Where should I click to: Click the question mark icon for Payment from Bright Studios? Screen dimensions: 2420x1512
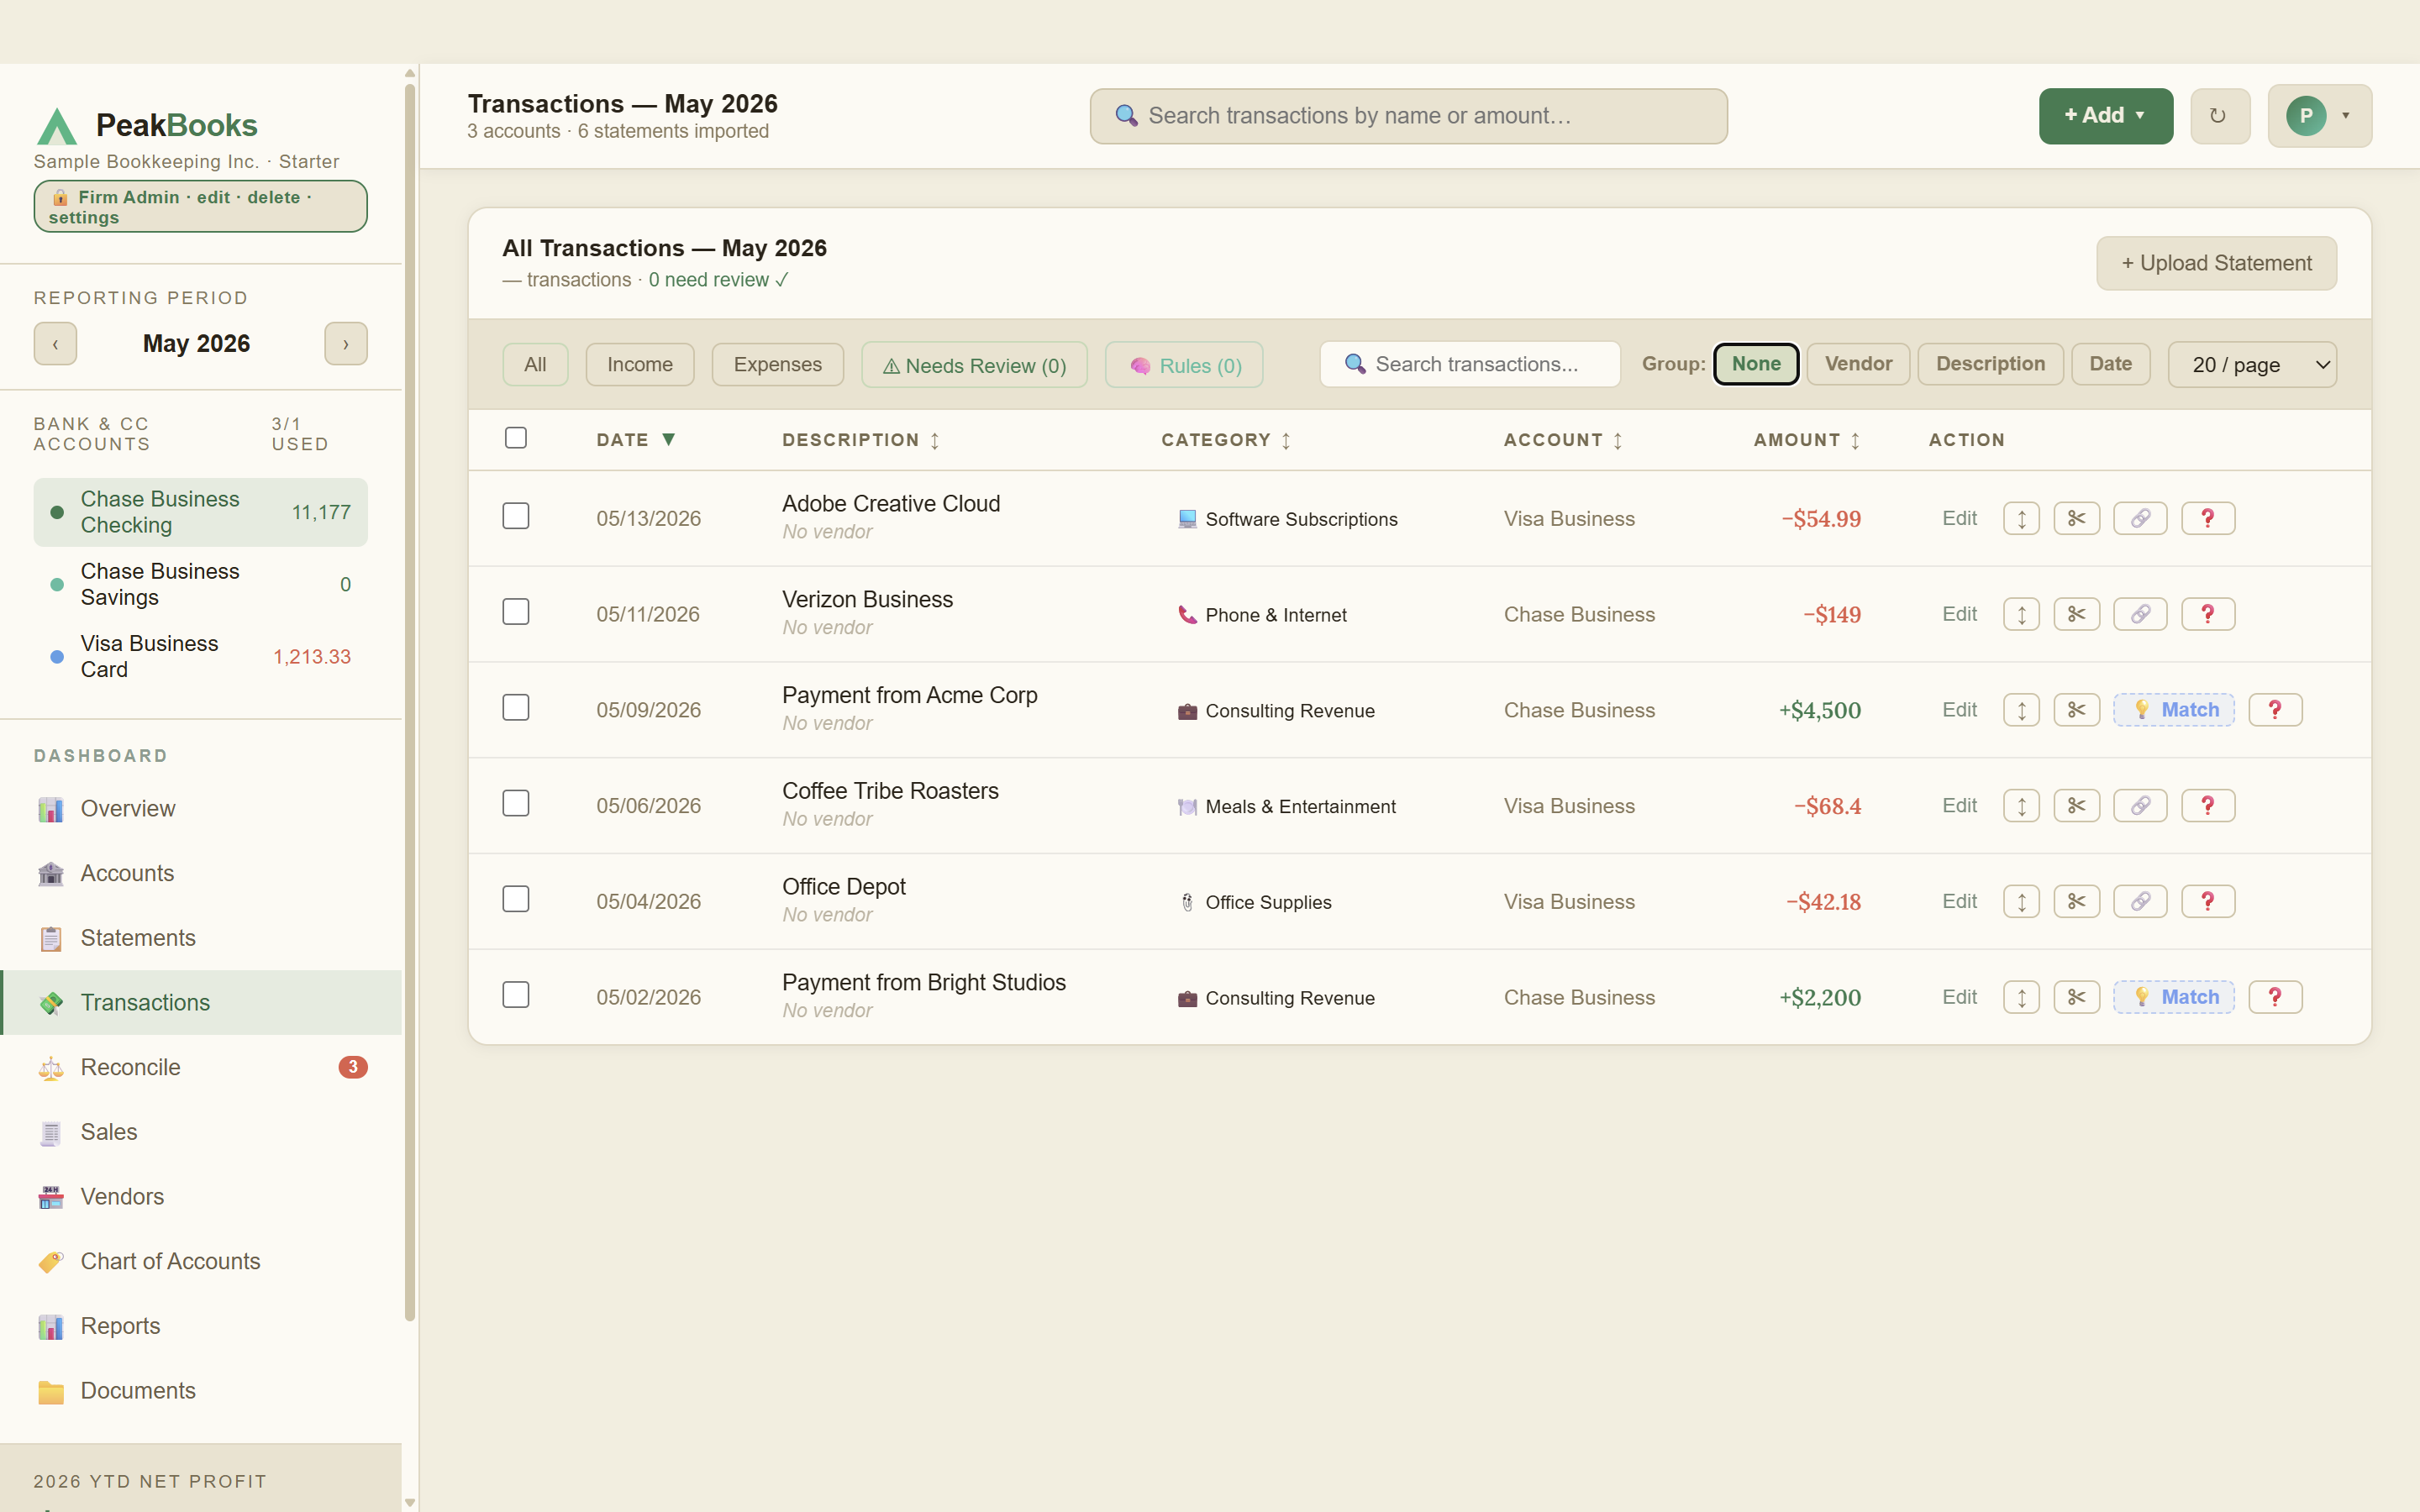tap(2275, 997)
